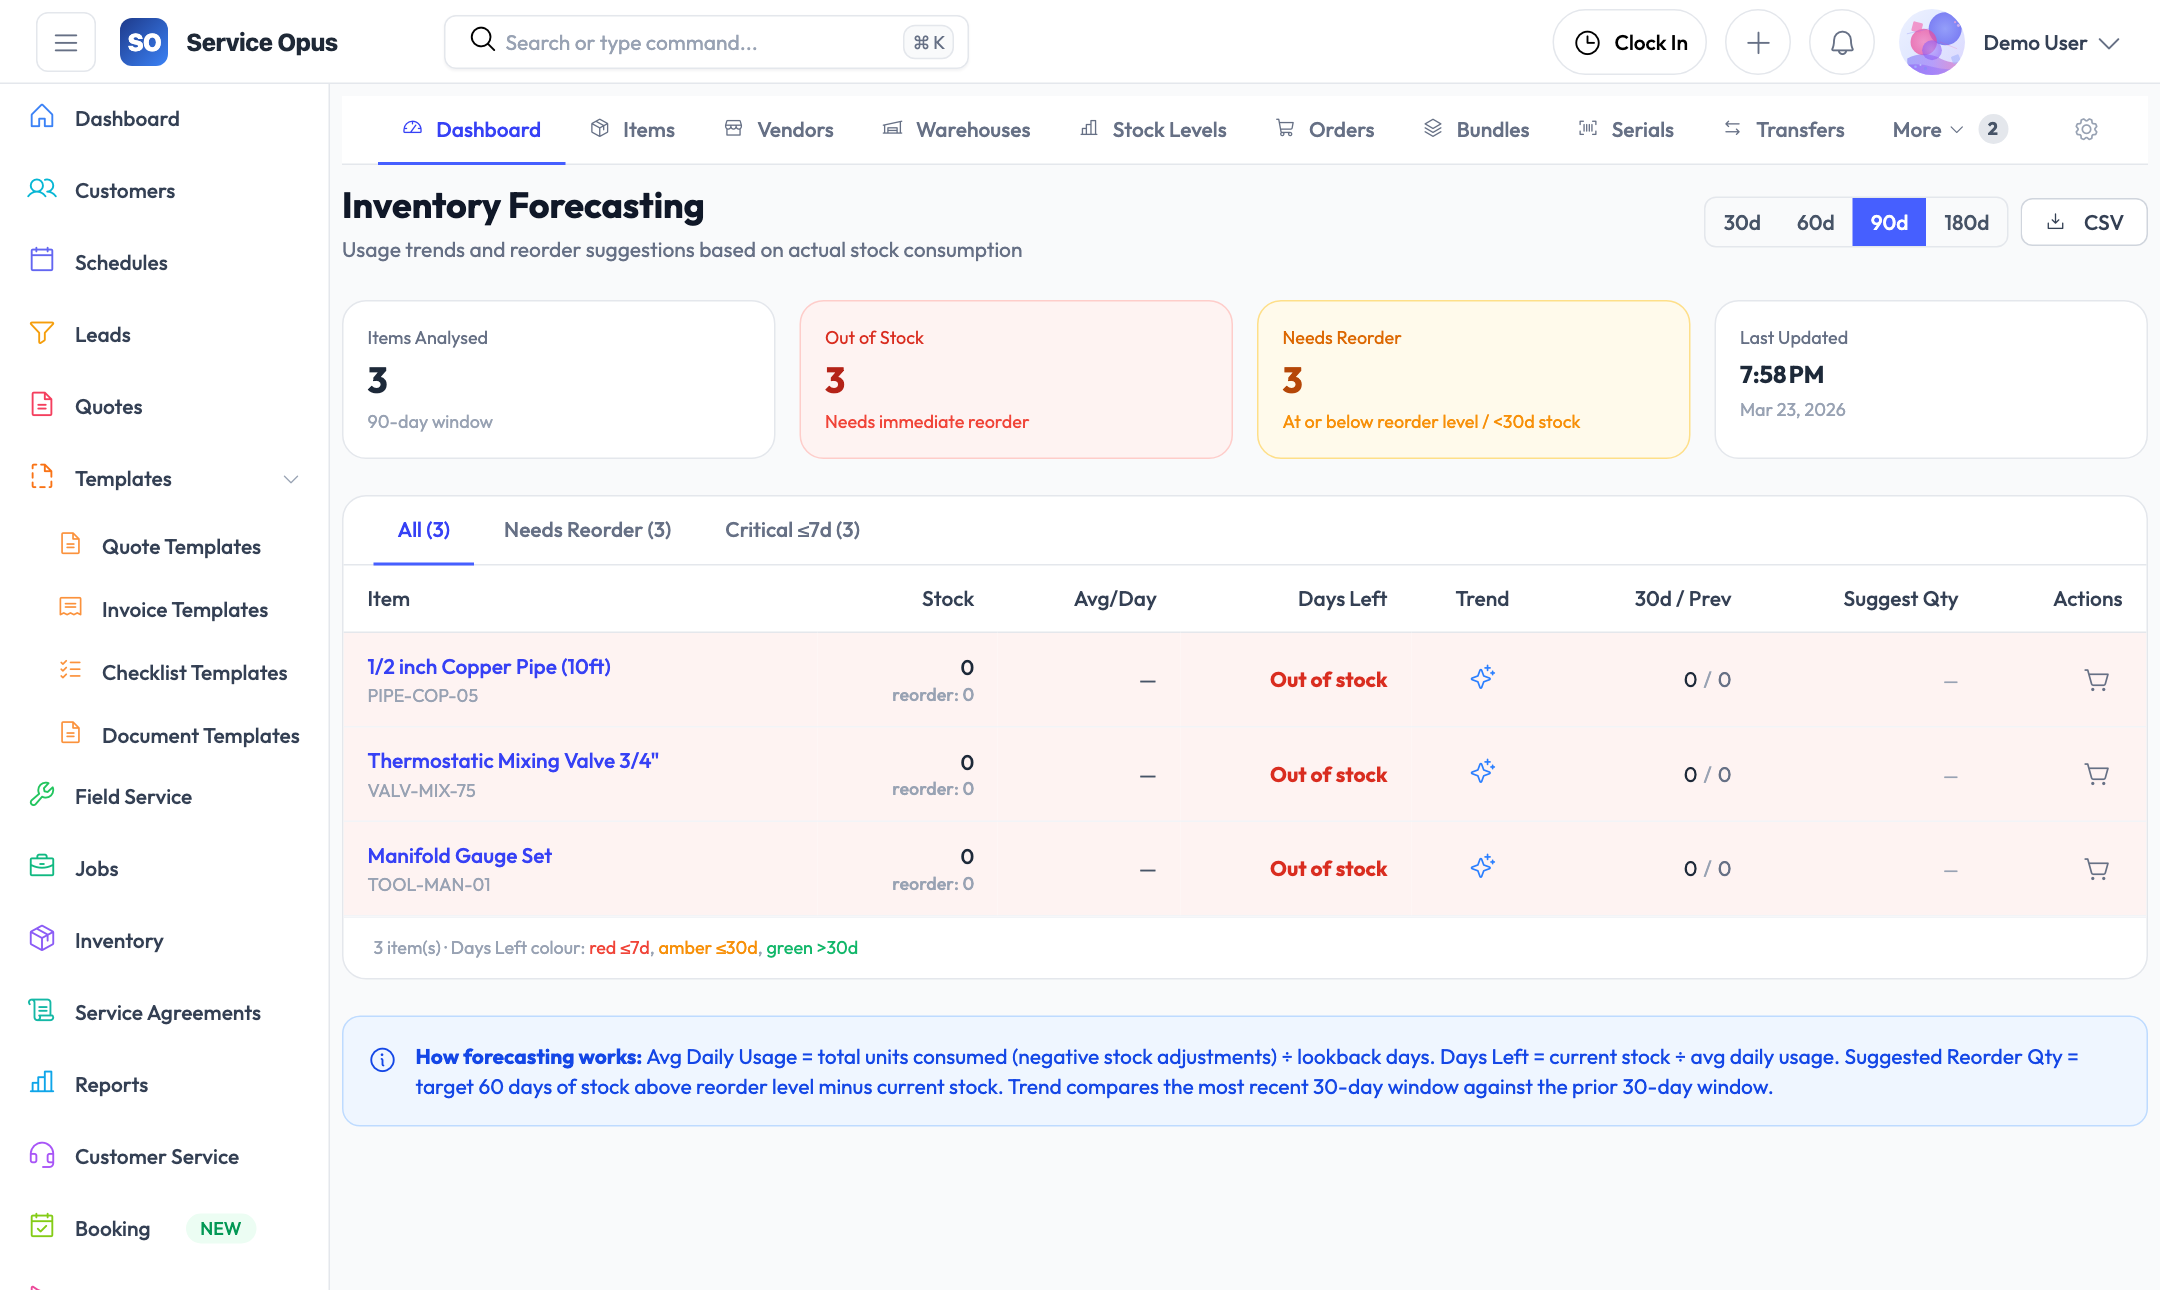The image size is (2160, 1290).
Task: Select the 60d forecast period
Action: (1814, 222)
